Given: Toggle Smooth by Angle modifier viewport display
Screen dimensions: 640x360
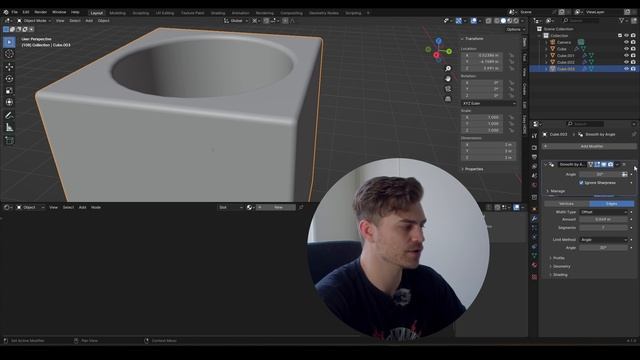Looking at the screenshot, I should coord(604,164).
